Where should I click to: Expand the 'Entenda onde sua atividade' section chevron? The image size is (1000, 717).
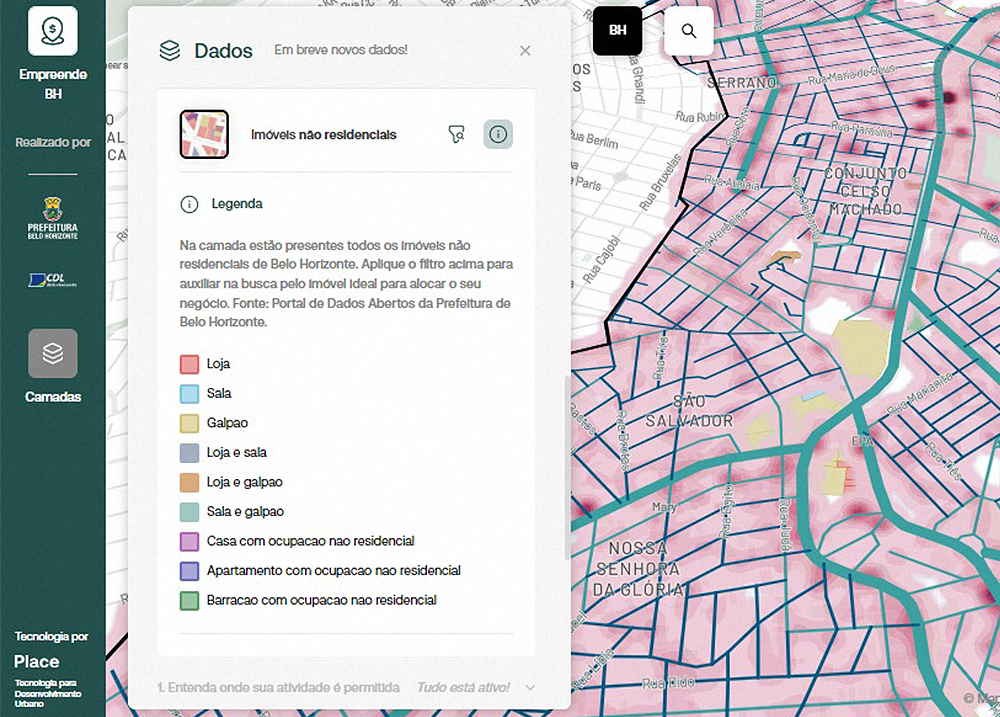530,687
